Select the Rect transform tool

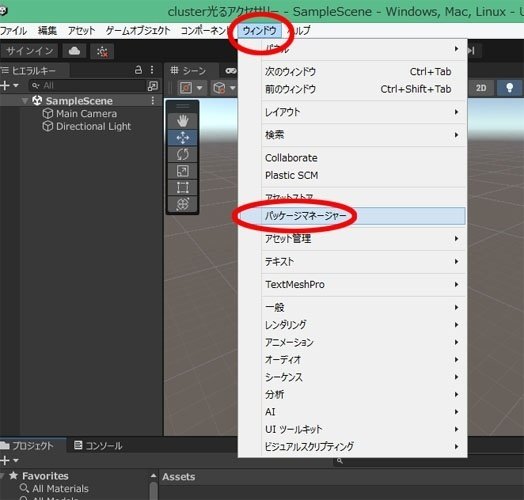(x=182, y=188)
